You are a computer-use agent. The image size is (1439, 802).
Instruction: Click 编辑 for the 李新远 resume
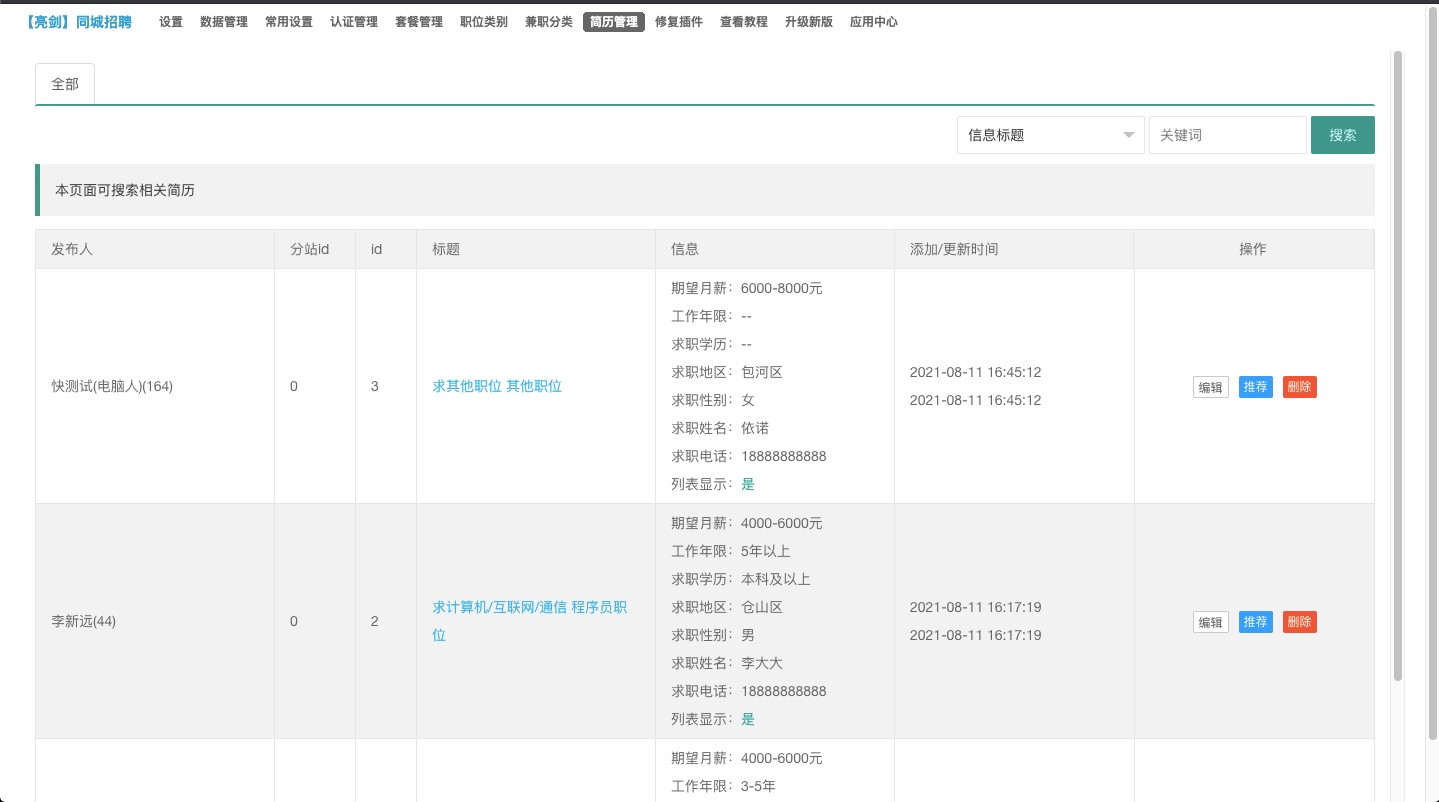(x=1211, y=622)
